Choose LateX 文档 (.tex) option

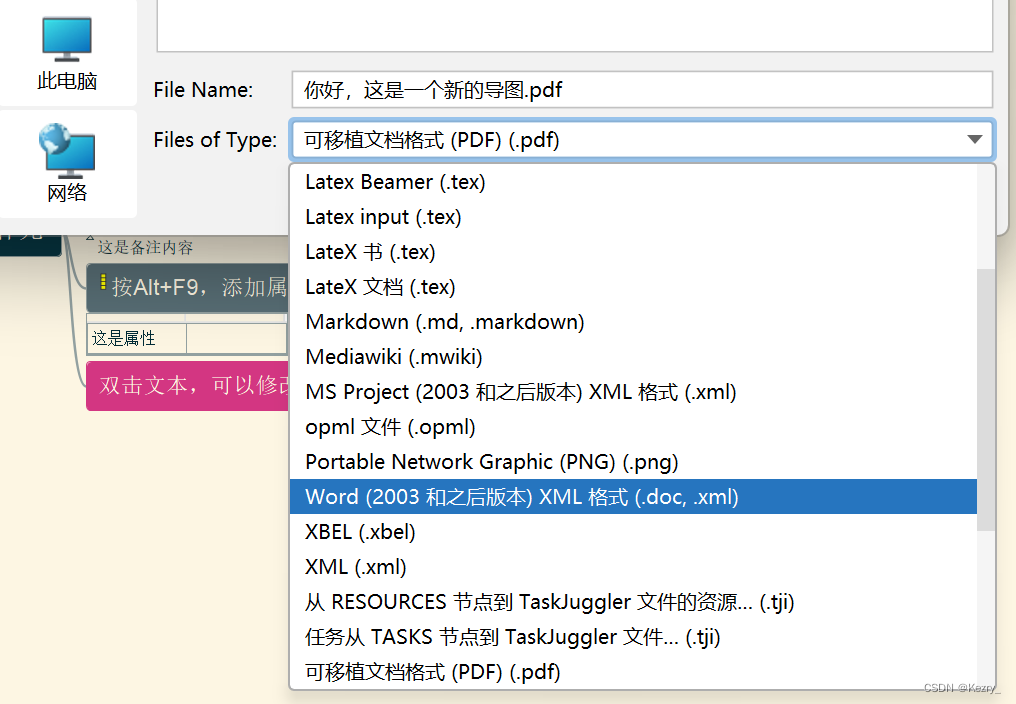633,287
